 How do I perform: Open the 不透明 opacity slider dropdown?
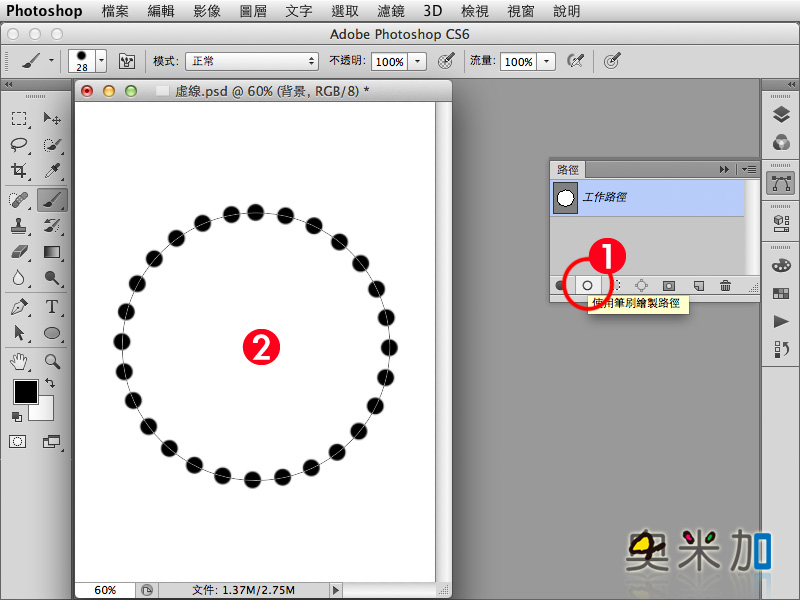point(418,61)
